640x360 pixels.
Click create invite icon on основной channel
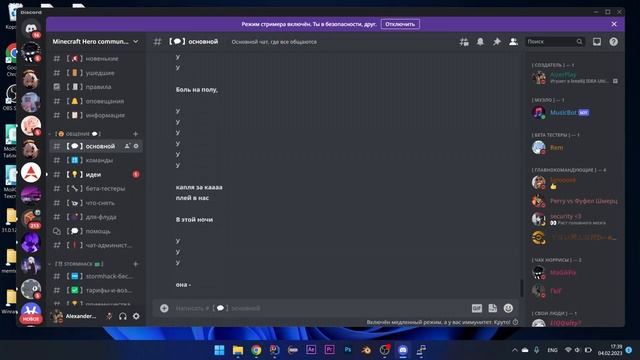(127, 146)
